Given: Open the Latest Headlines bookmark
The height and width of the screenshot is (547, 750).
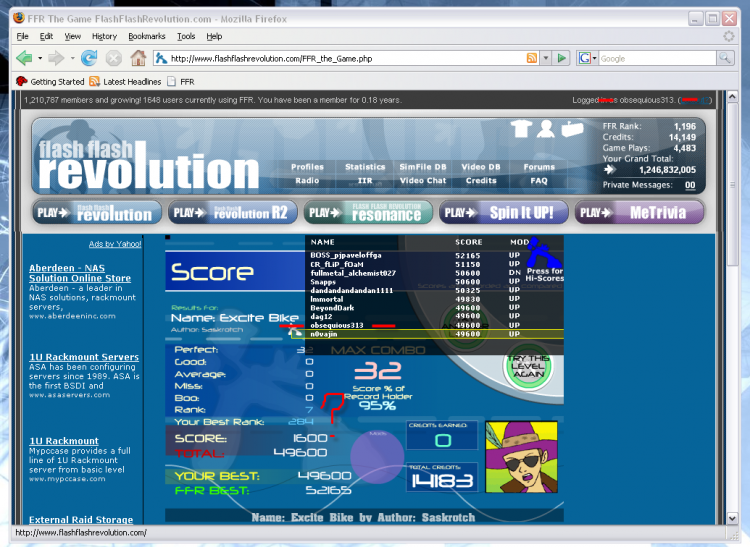Looking at the screenshot, I should [x=124, y=81].
